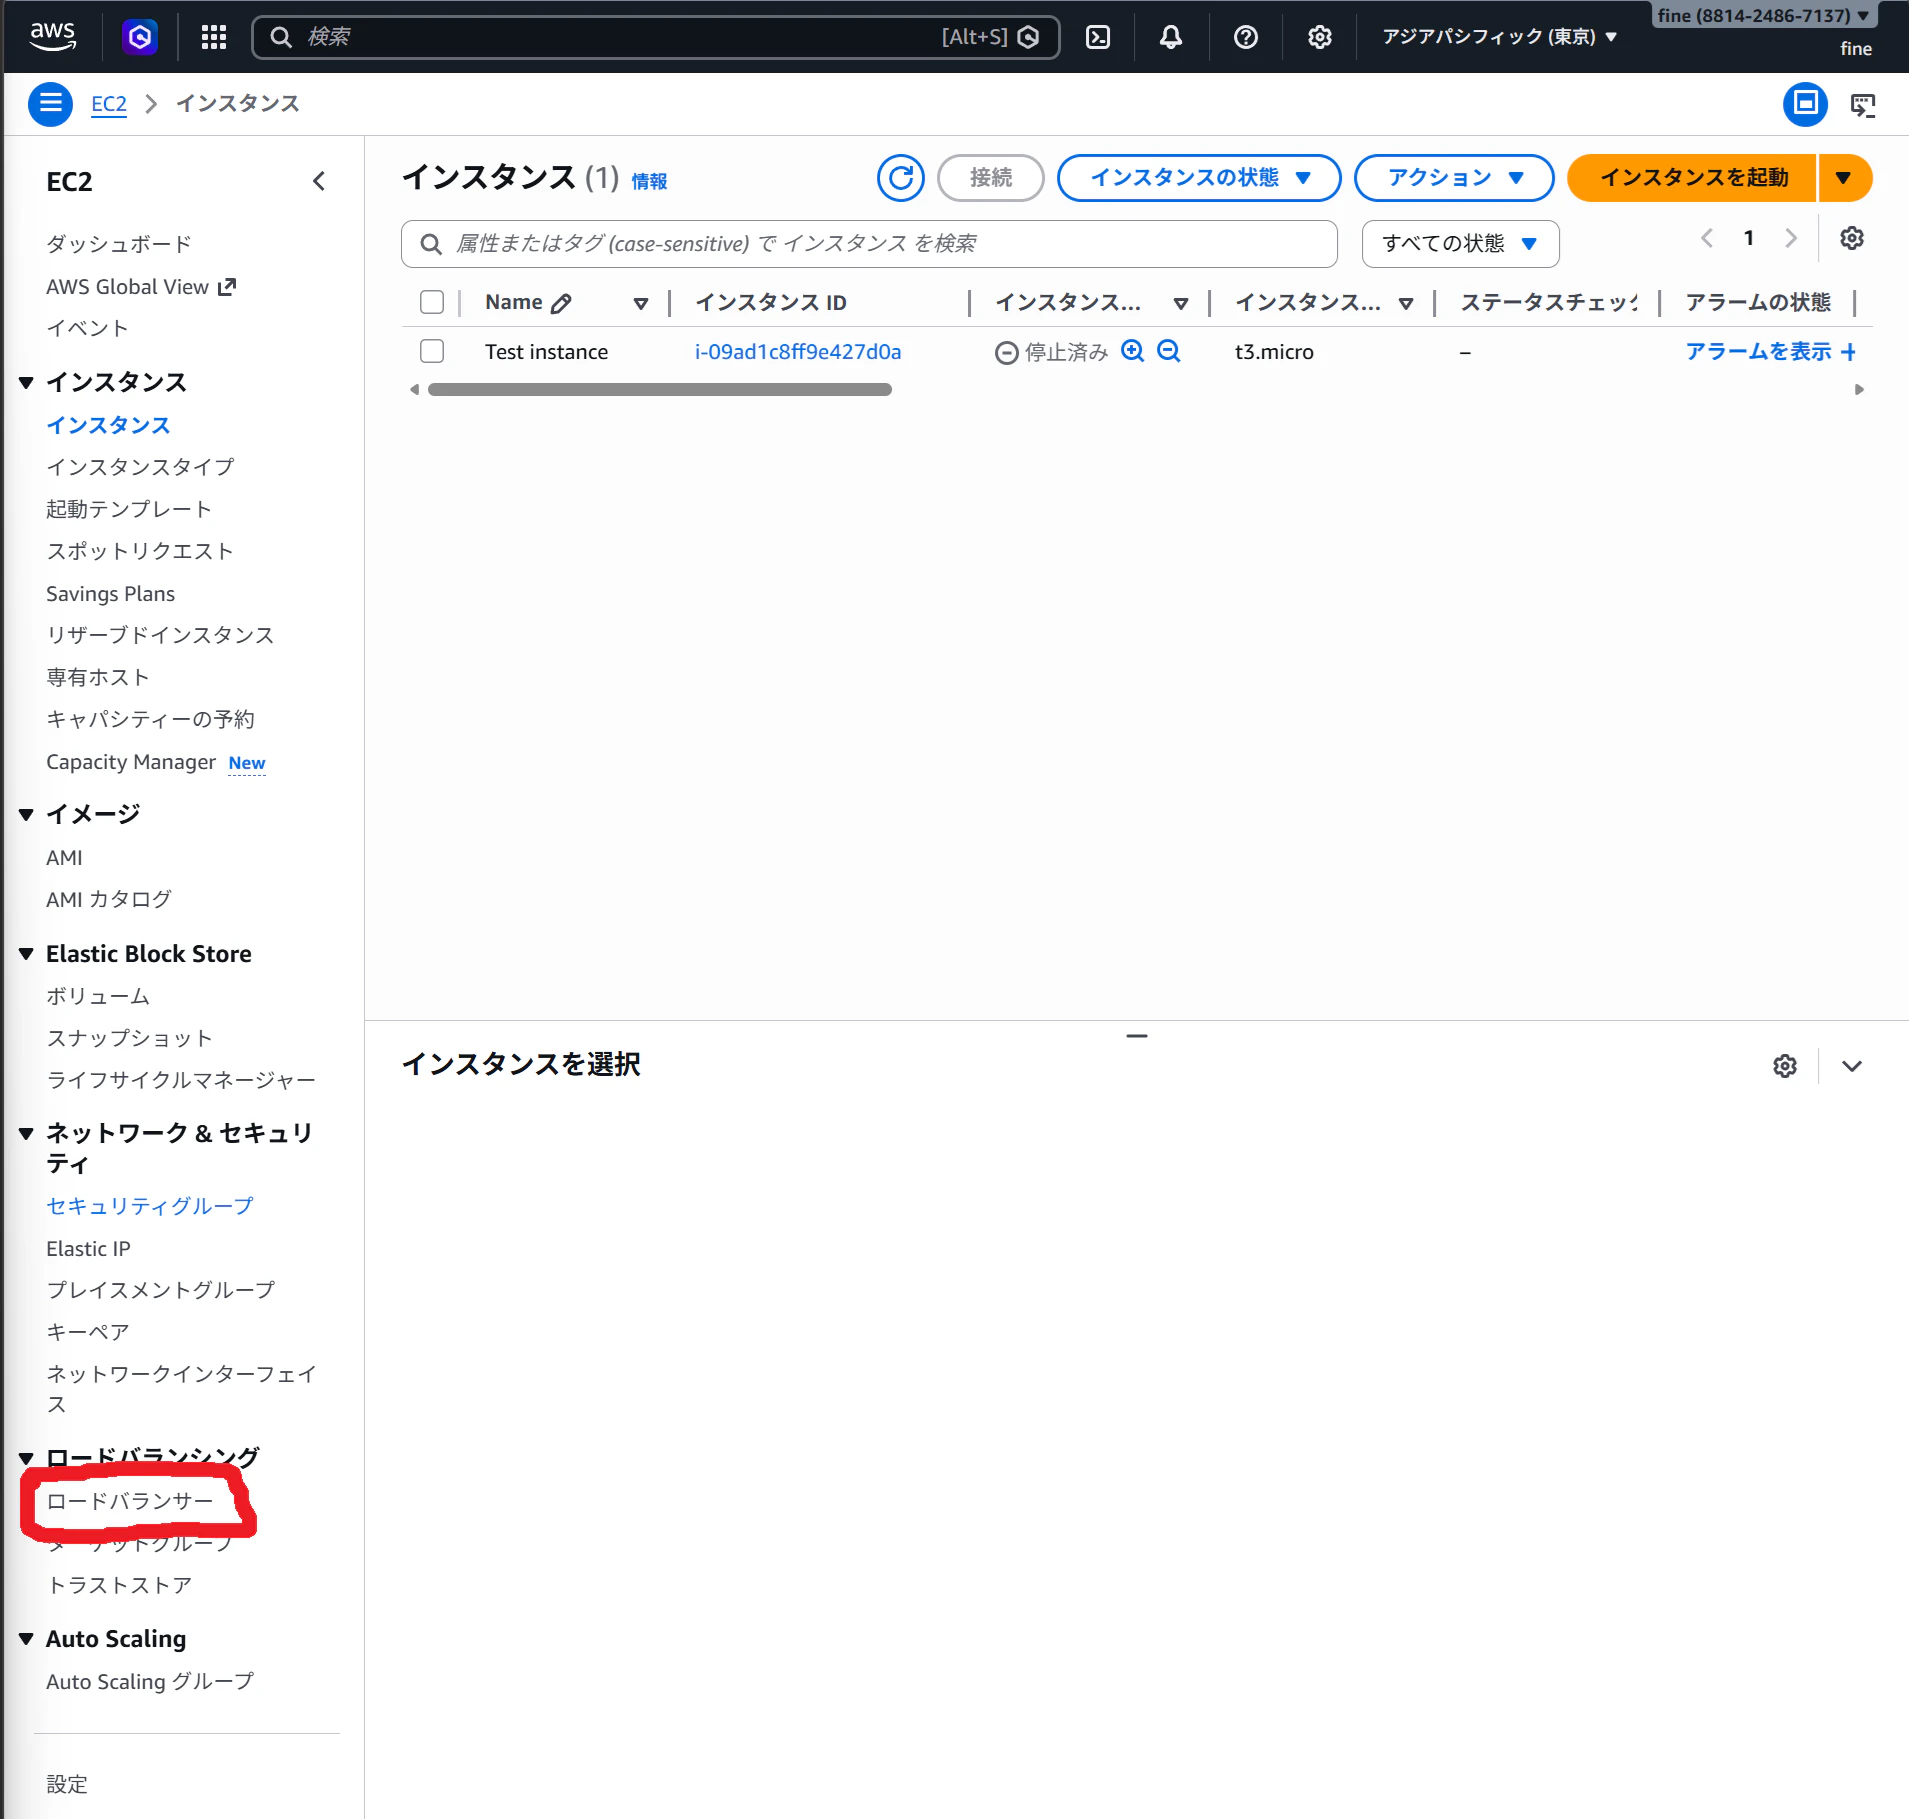Expand the details panel chevron
Viewport: 1909px width, 1819px height.
click(x=1852, y=1066)
